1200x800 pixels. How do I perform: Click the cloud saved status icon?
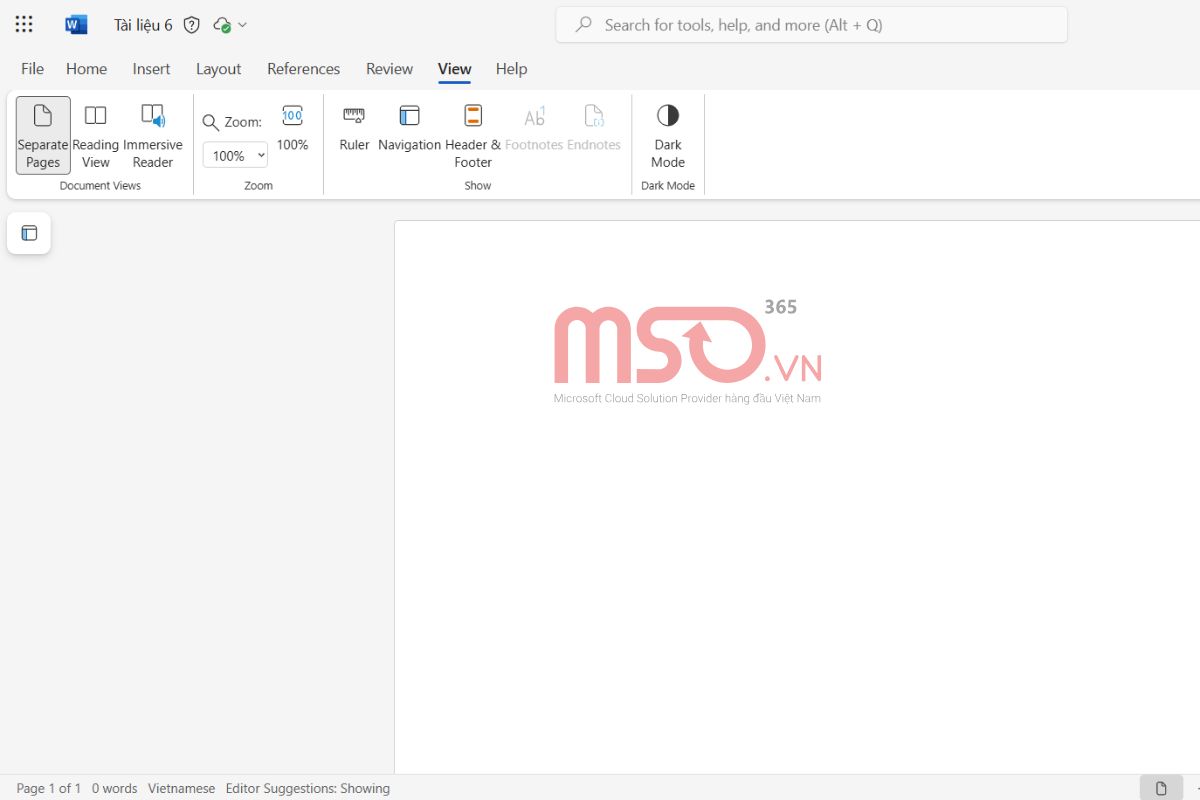222,25
